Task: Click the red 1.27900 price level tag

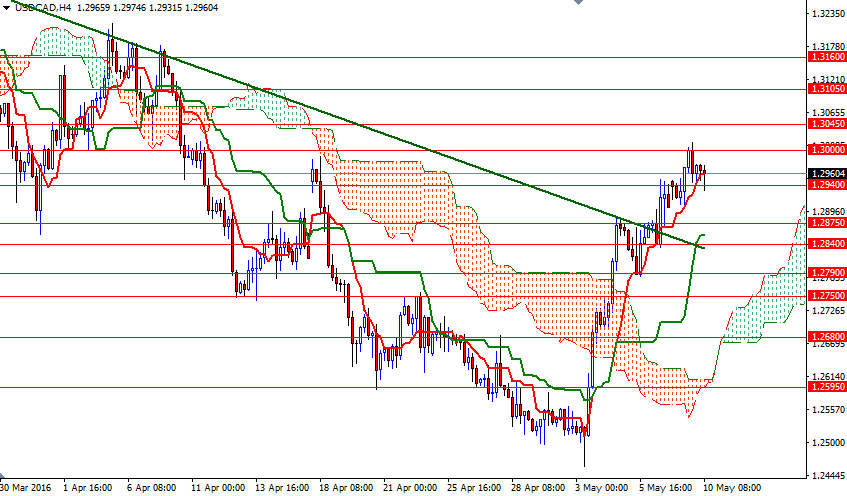Action: [x=825, y=273]
